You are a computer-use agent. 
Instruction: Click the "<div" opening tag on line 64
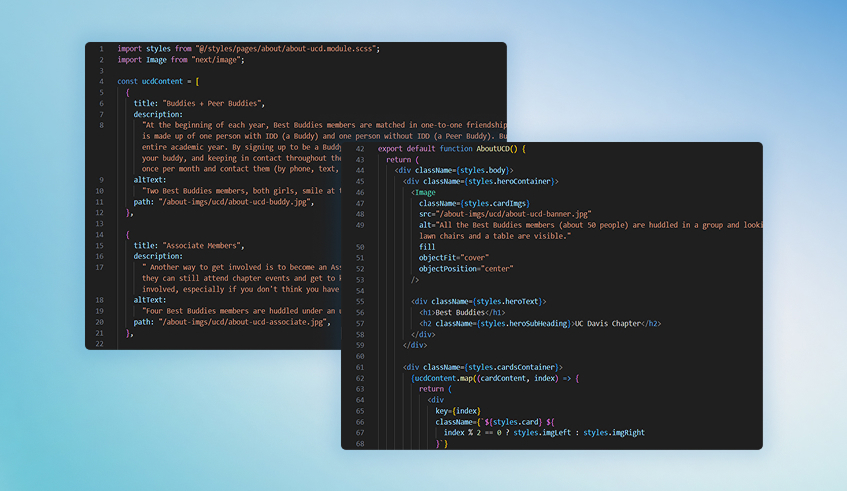pyautogui.click(x=435, y=400)
